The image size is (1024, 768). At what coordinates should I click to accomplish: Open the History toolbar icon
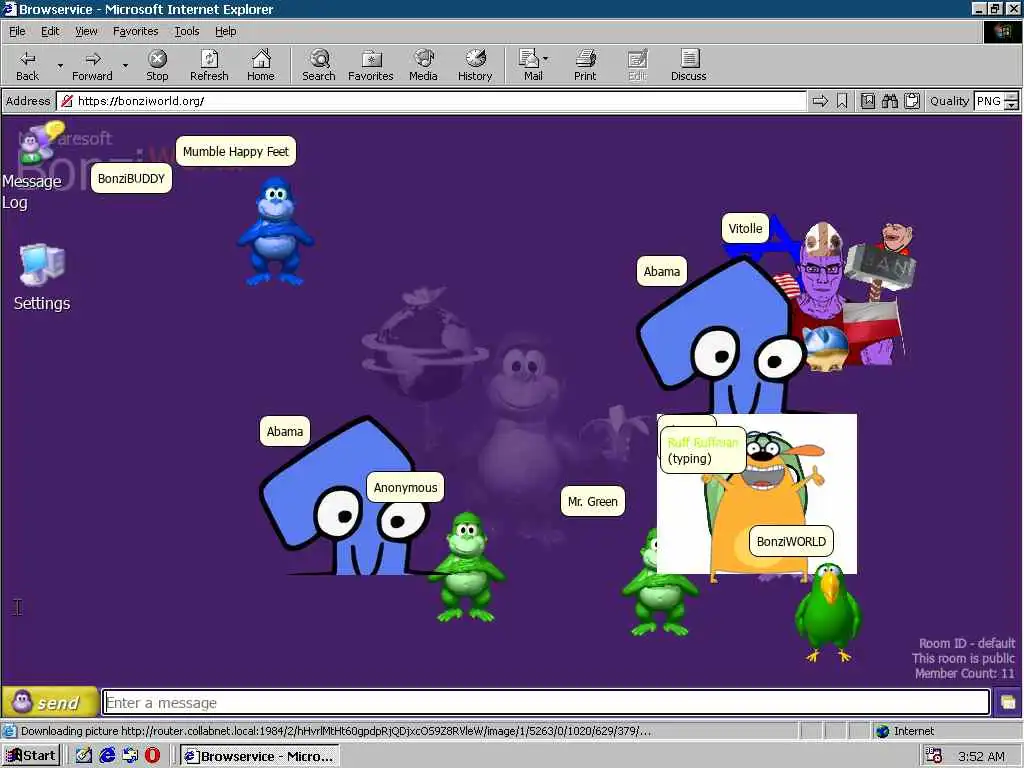tap(475, 65)
